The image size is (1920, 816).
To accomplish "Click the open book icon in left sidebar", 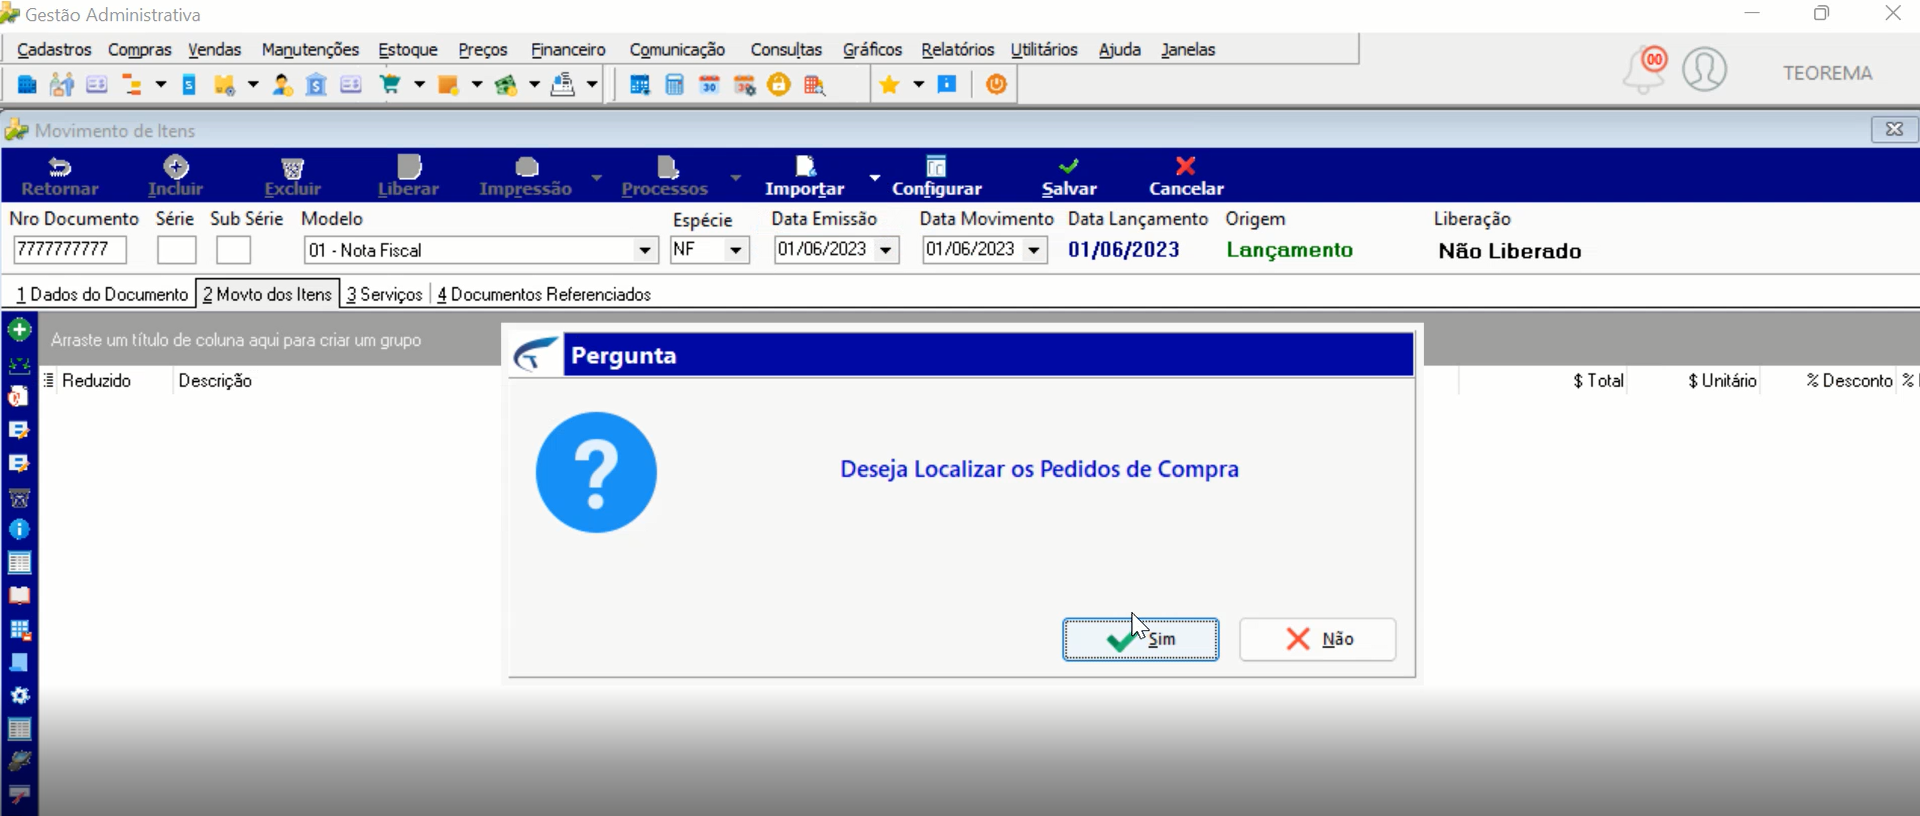I will 19,596.
